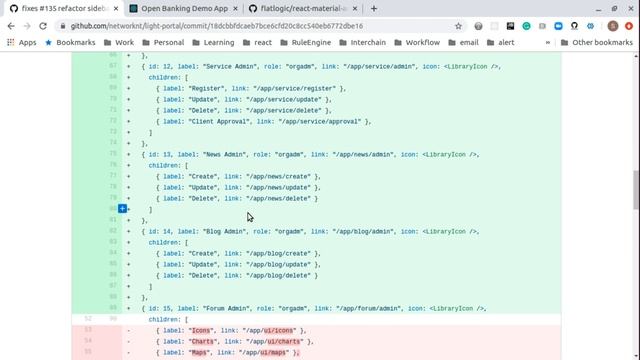
Task: Click the "/app/forum/admin" string
Action: [x=368, y=309]
